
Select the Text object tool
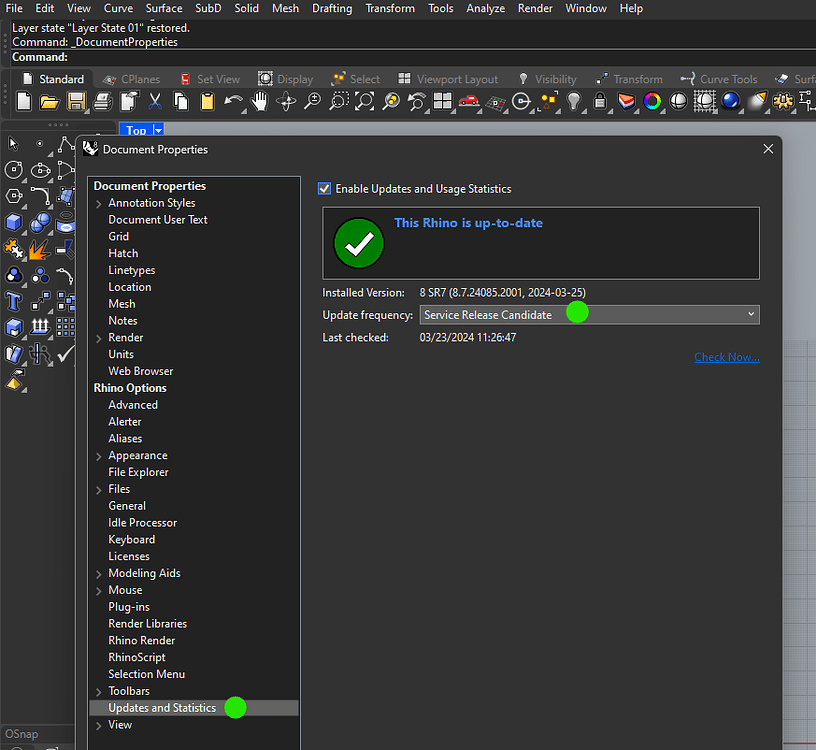click(12, 302)
